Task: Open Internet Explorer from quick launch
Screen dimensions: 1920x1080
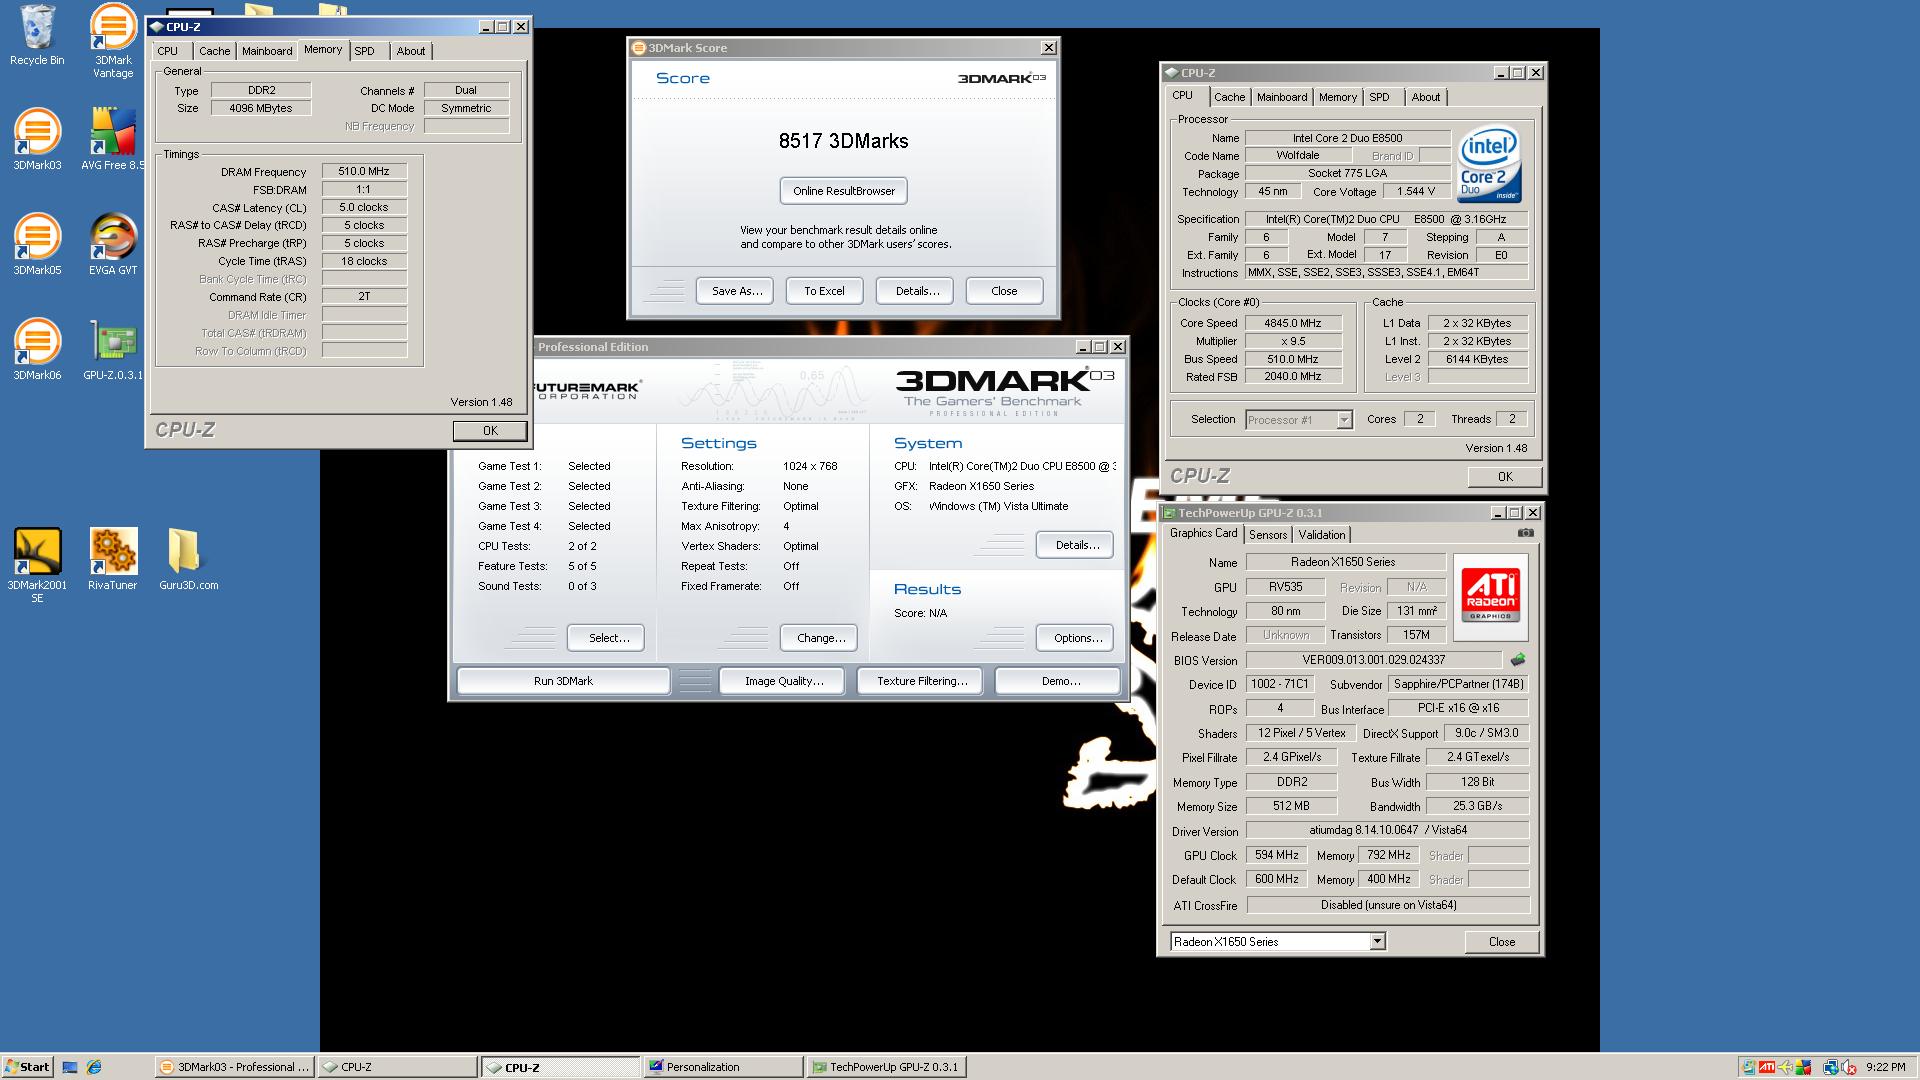Action: point(93,1067)
